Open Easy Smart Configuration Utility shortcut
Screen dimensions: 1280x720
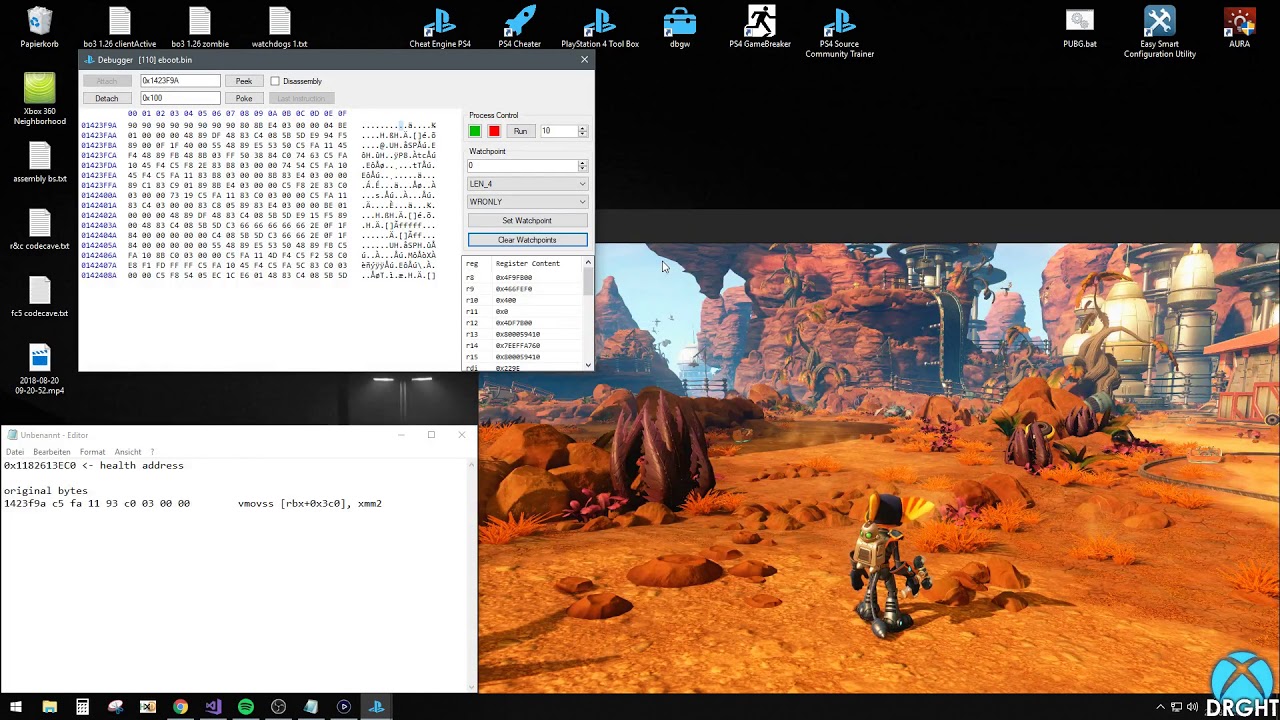[x=1160, y=32]
